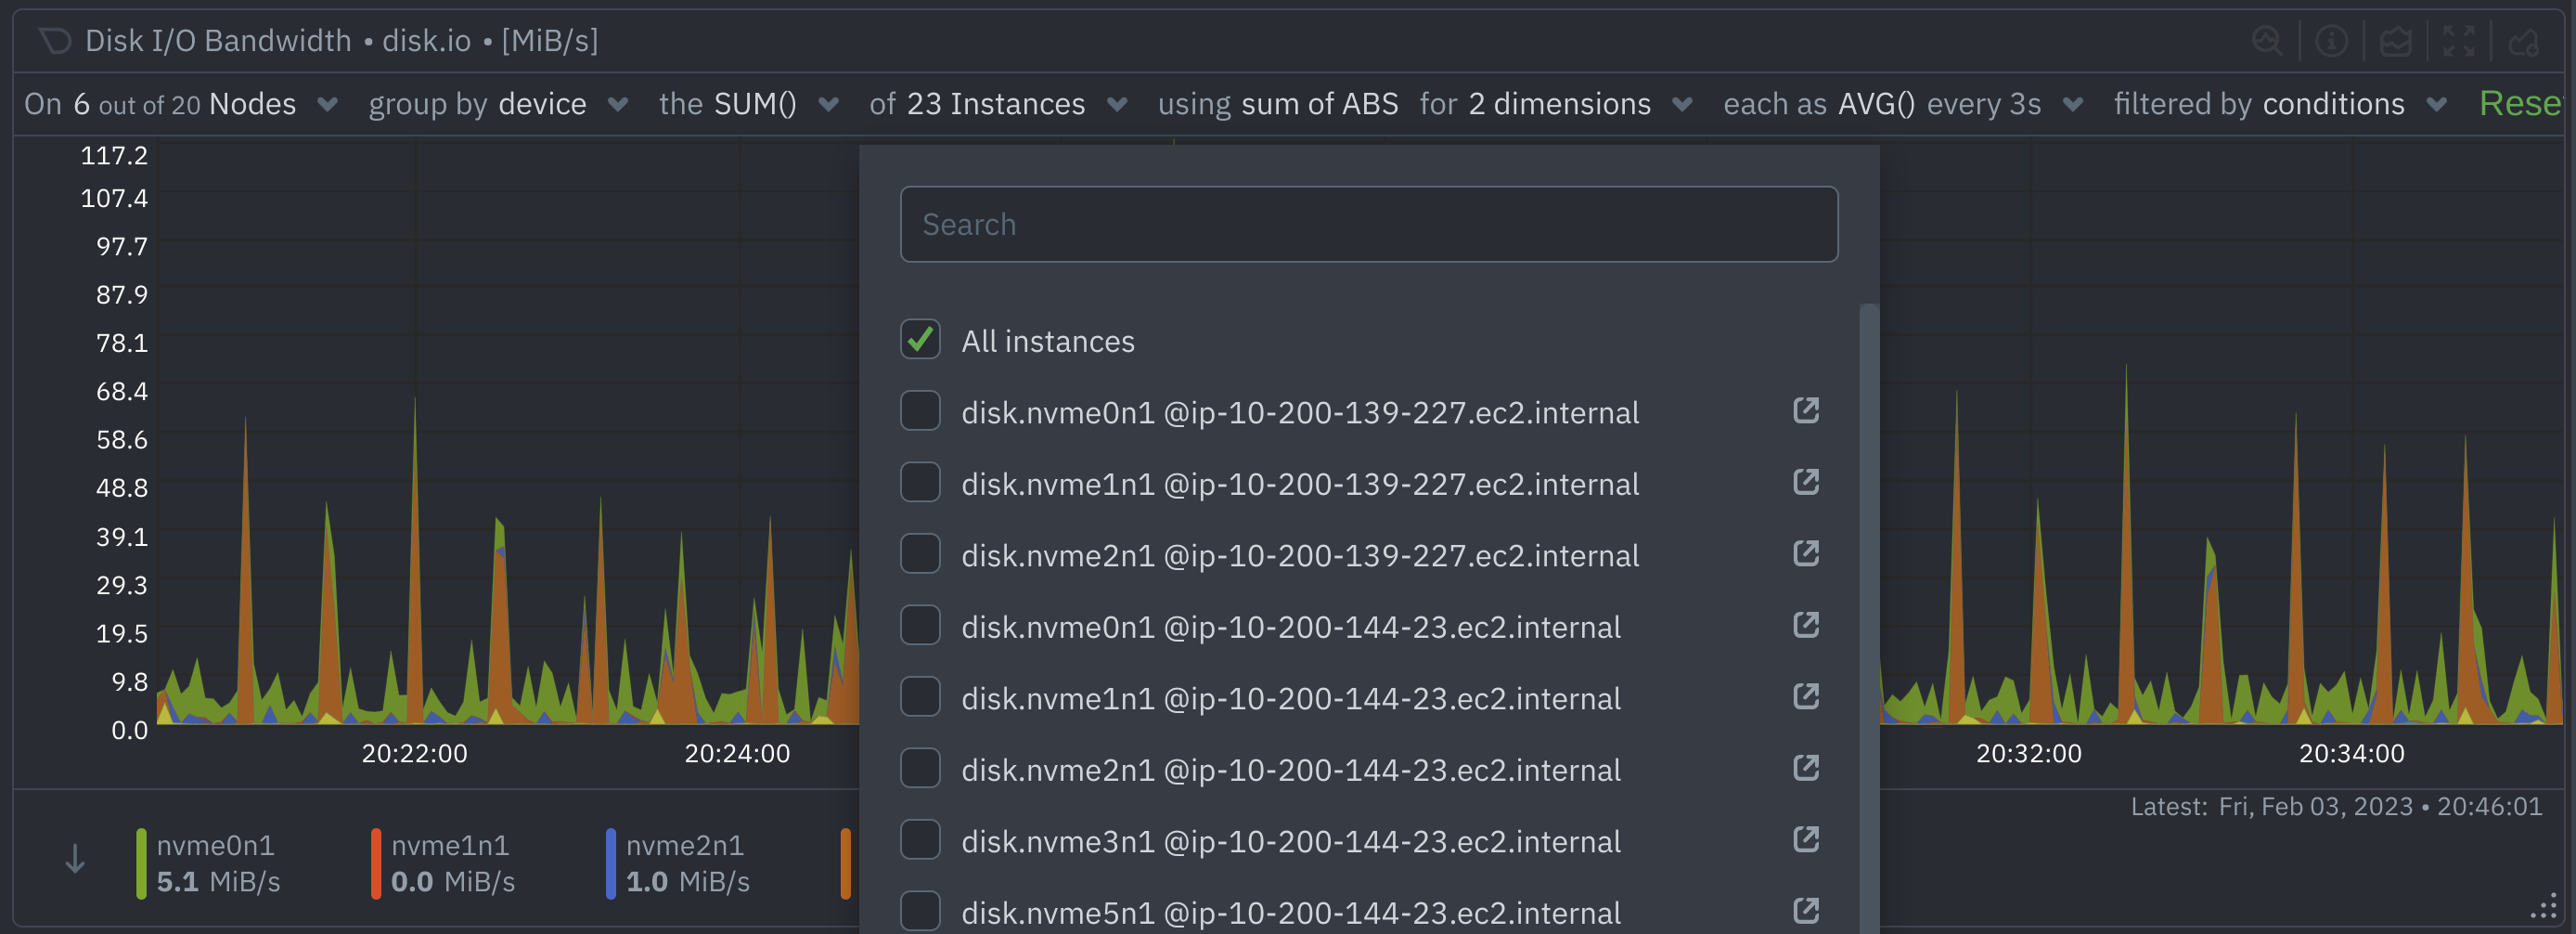2576x934 pixels.
Task: Open the chart information icon
Action: coord(2331,41)
